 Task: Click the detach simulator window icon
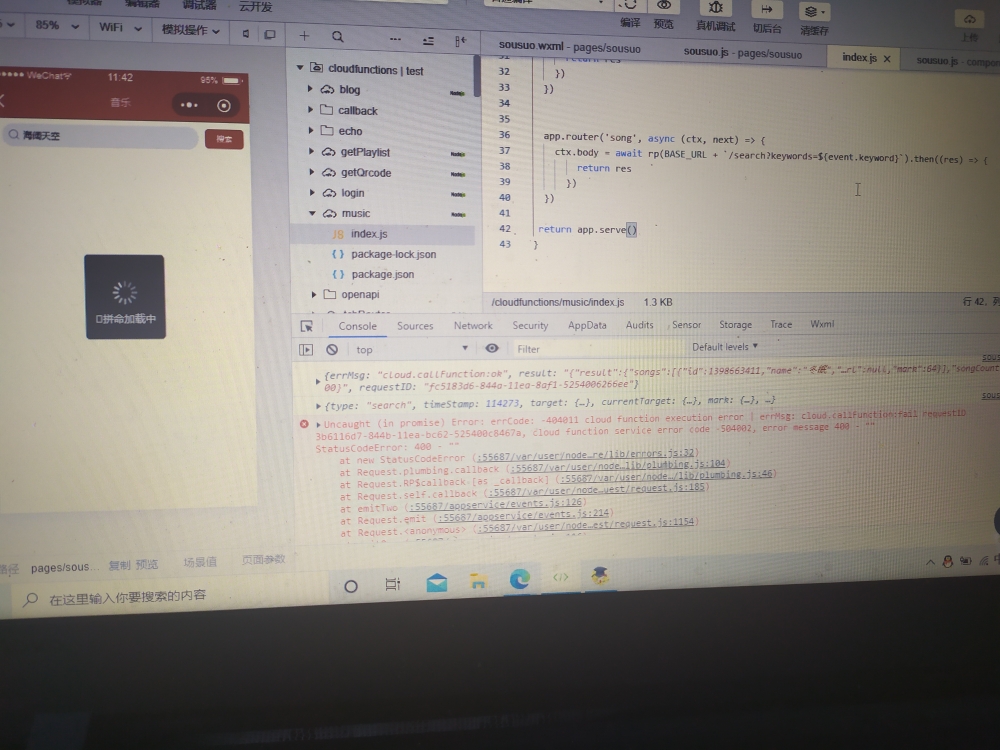pos(270,34)
